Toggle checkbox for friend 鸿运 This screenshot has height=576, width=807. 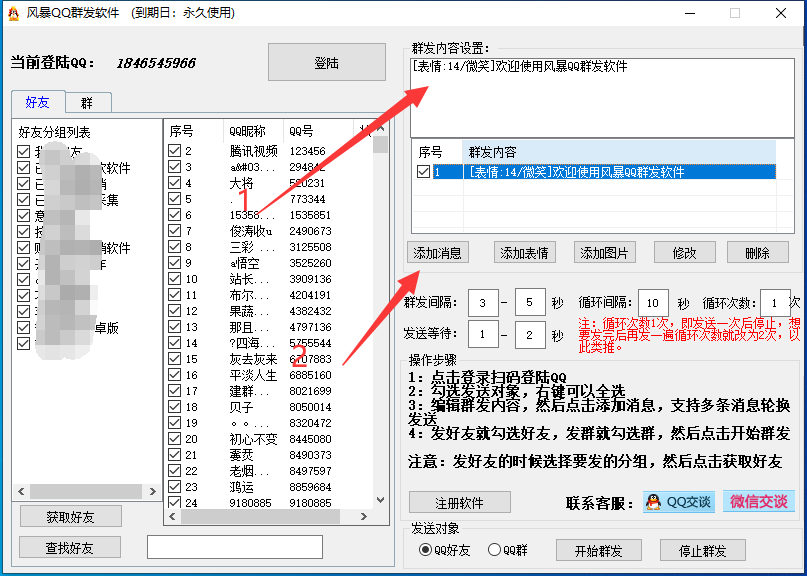pos(174,486)
